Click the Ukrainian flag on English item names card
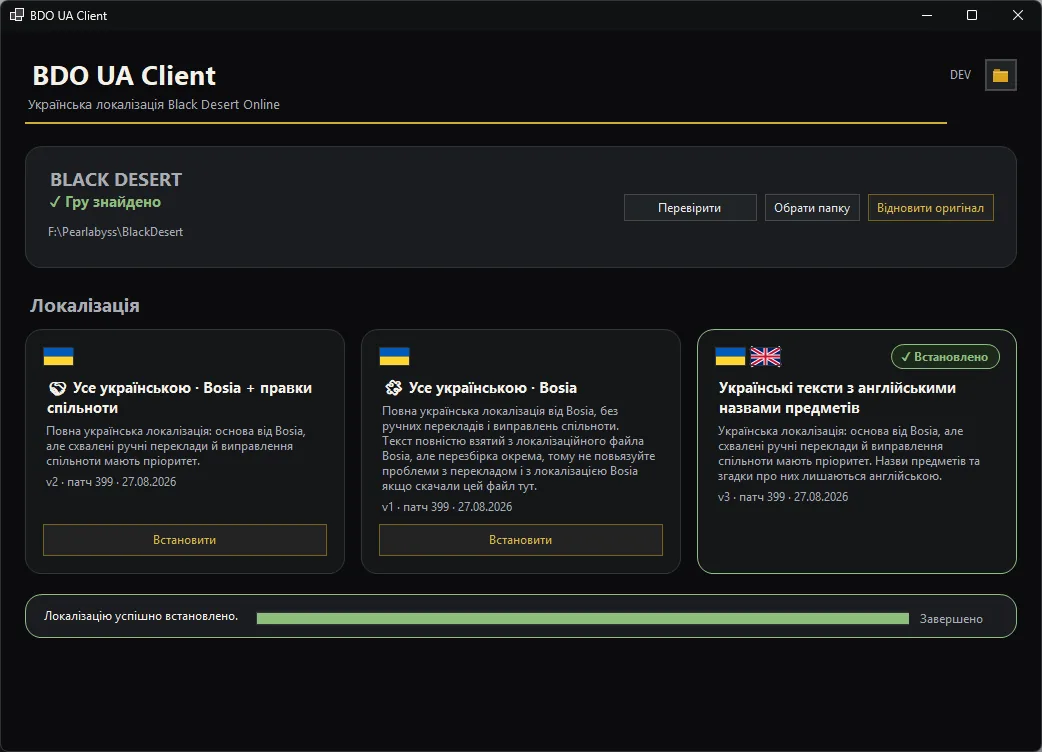The height and width of the screenshot is (752, 1042). [x=730, y=356]
